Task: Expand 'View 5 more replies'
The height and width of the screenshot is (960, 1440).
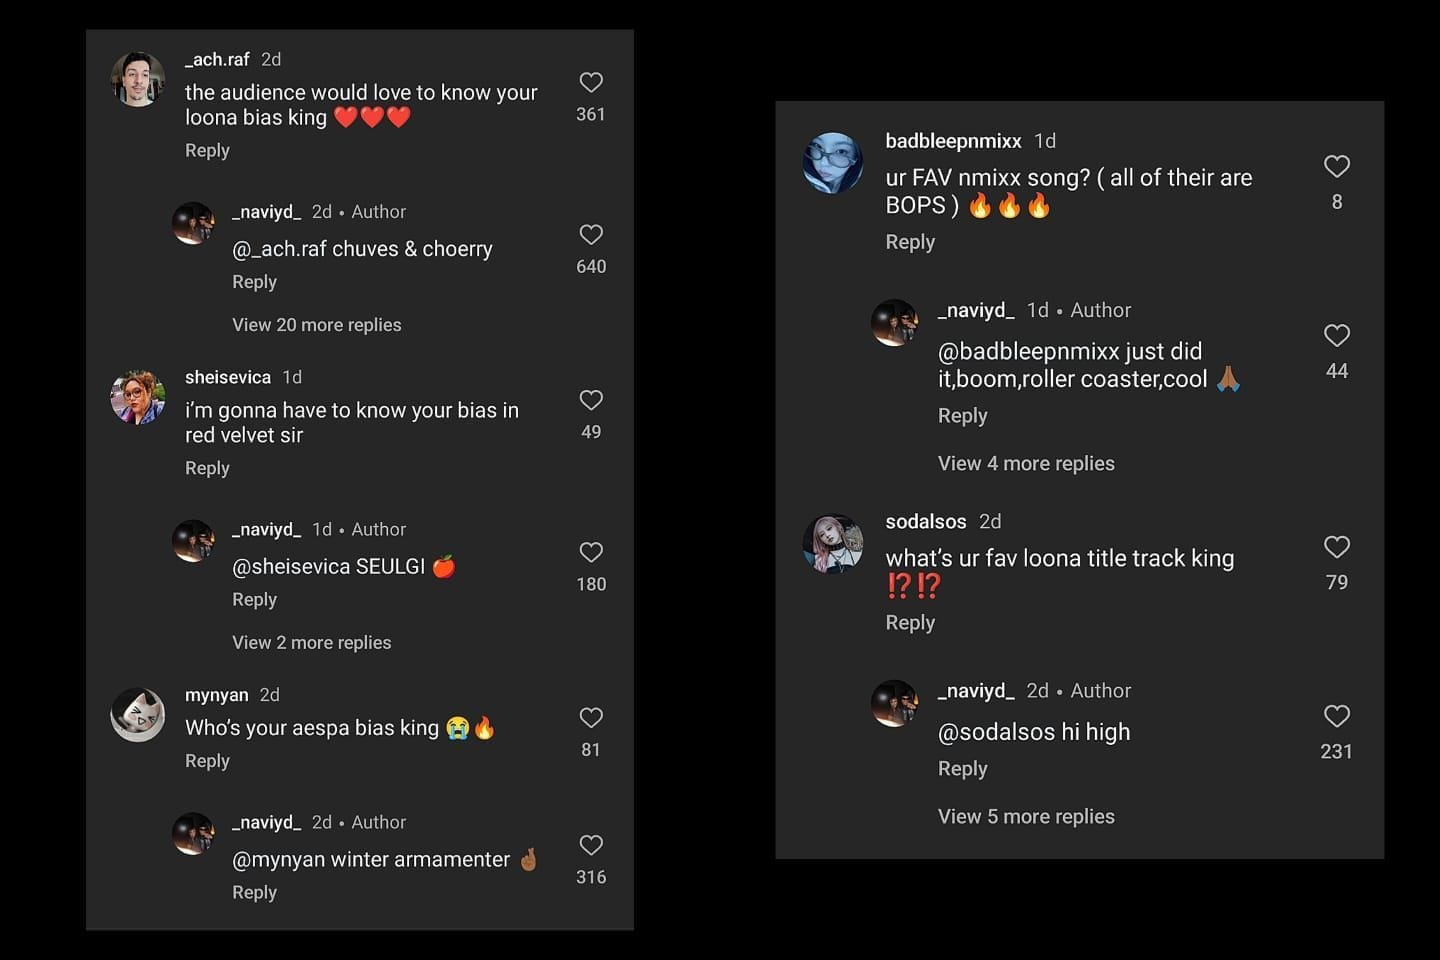Action: tap(1026, 816)
